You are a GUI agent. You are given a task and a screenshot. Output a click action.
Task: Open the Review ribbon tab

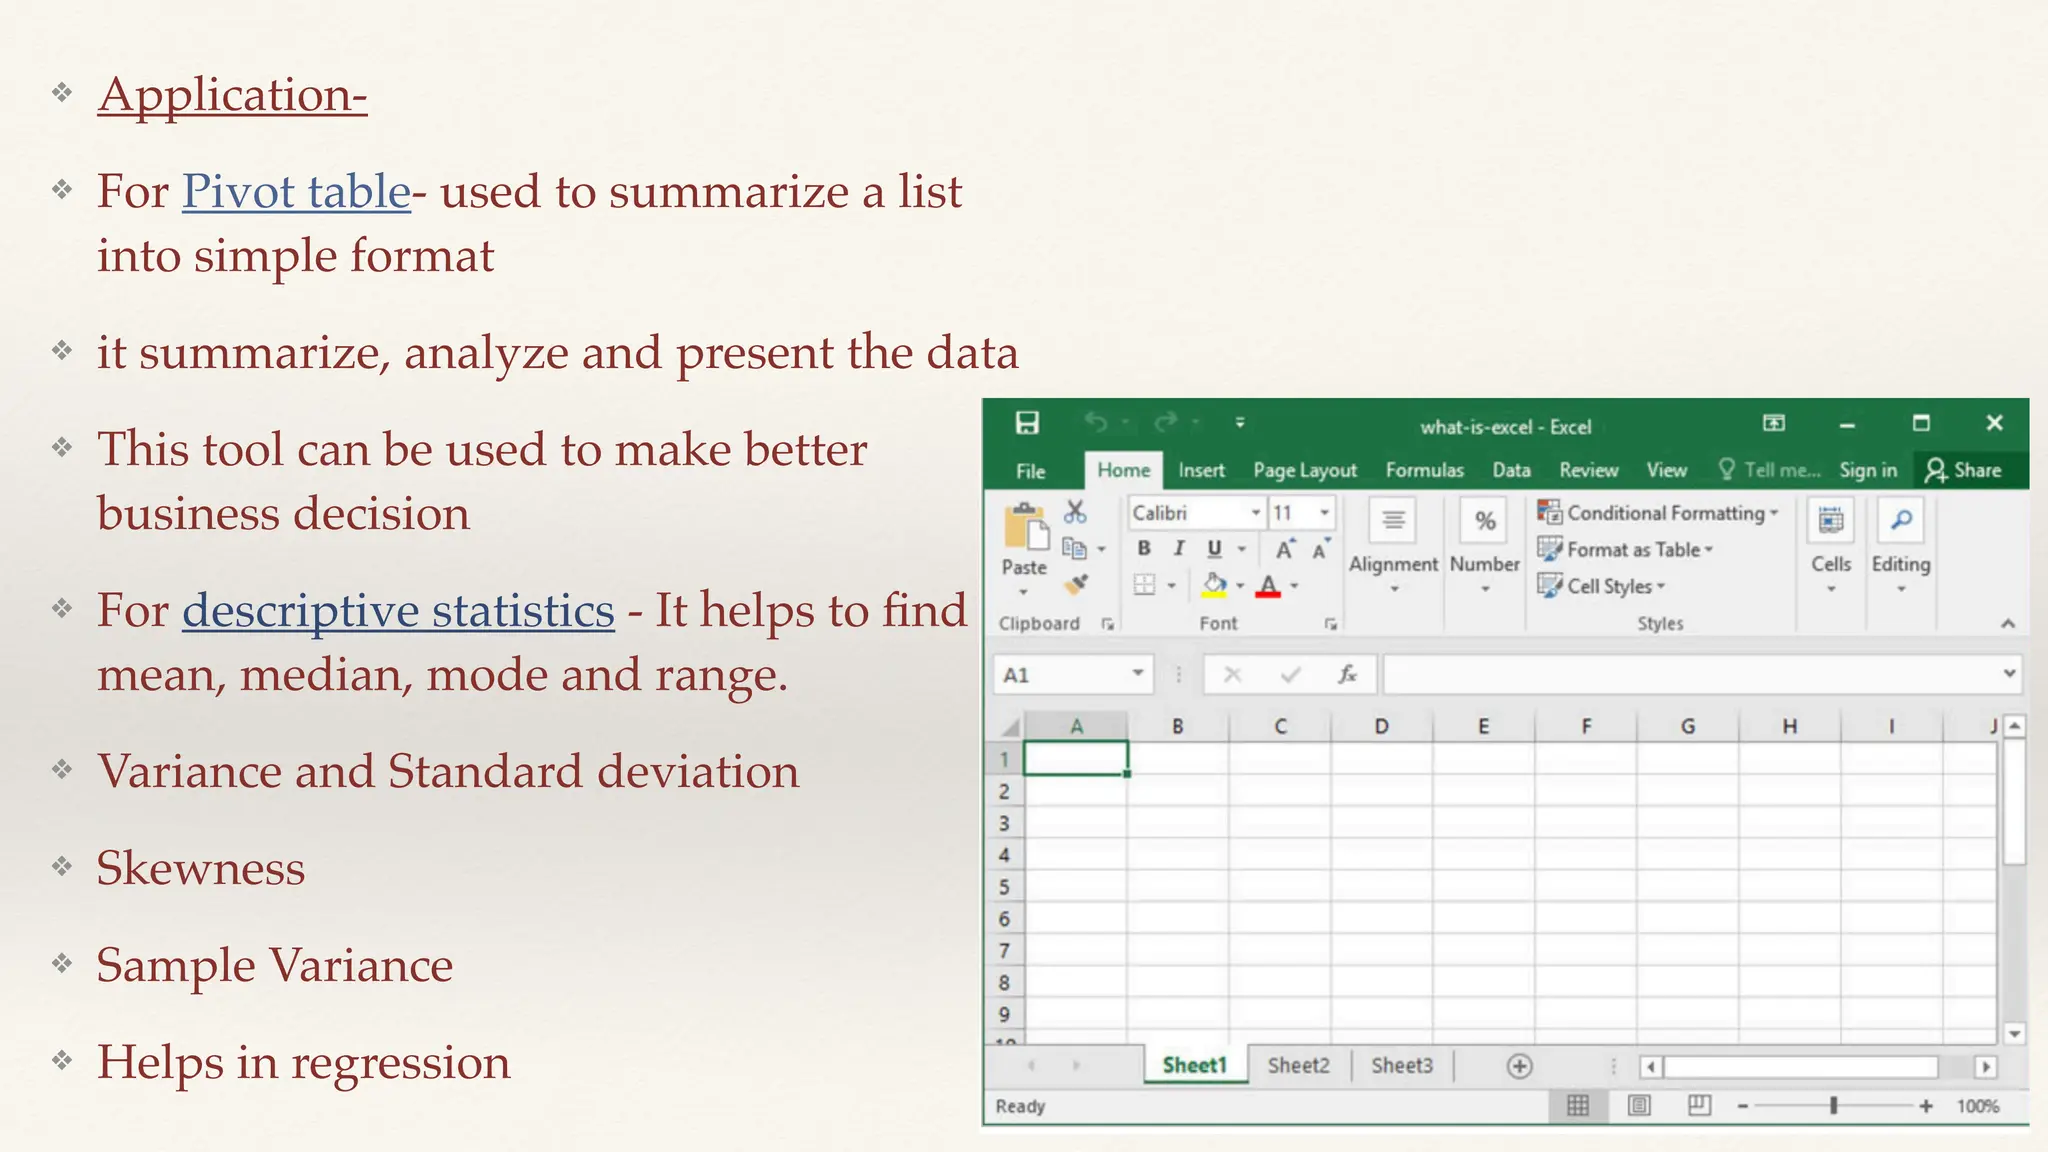click(x=1588, y=470)
